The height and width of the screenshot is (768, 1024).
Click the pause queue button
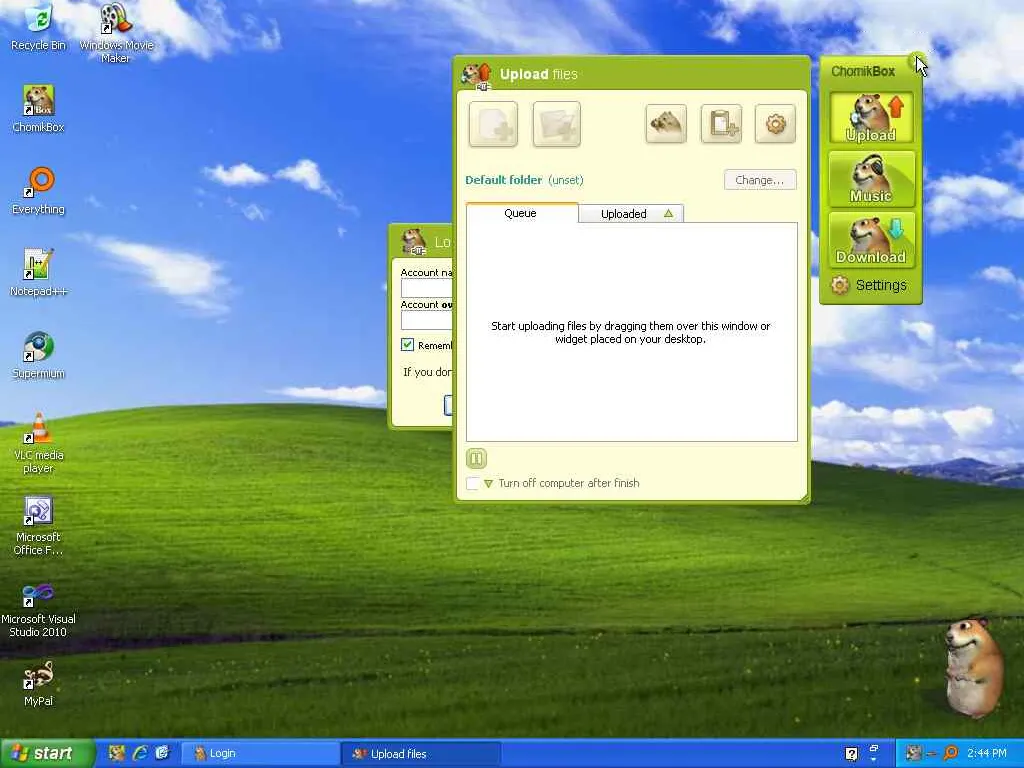click(476, 458)
